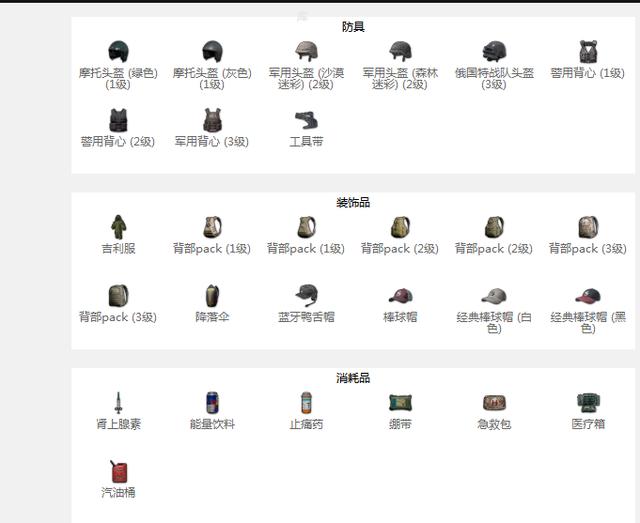Click the 绷带 bandage icon
The image size is (640, 523).
click(400, 403)
